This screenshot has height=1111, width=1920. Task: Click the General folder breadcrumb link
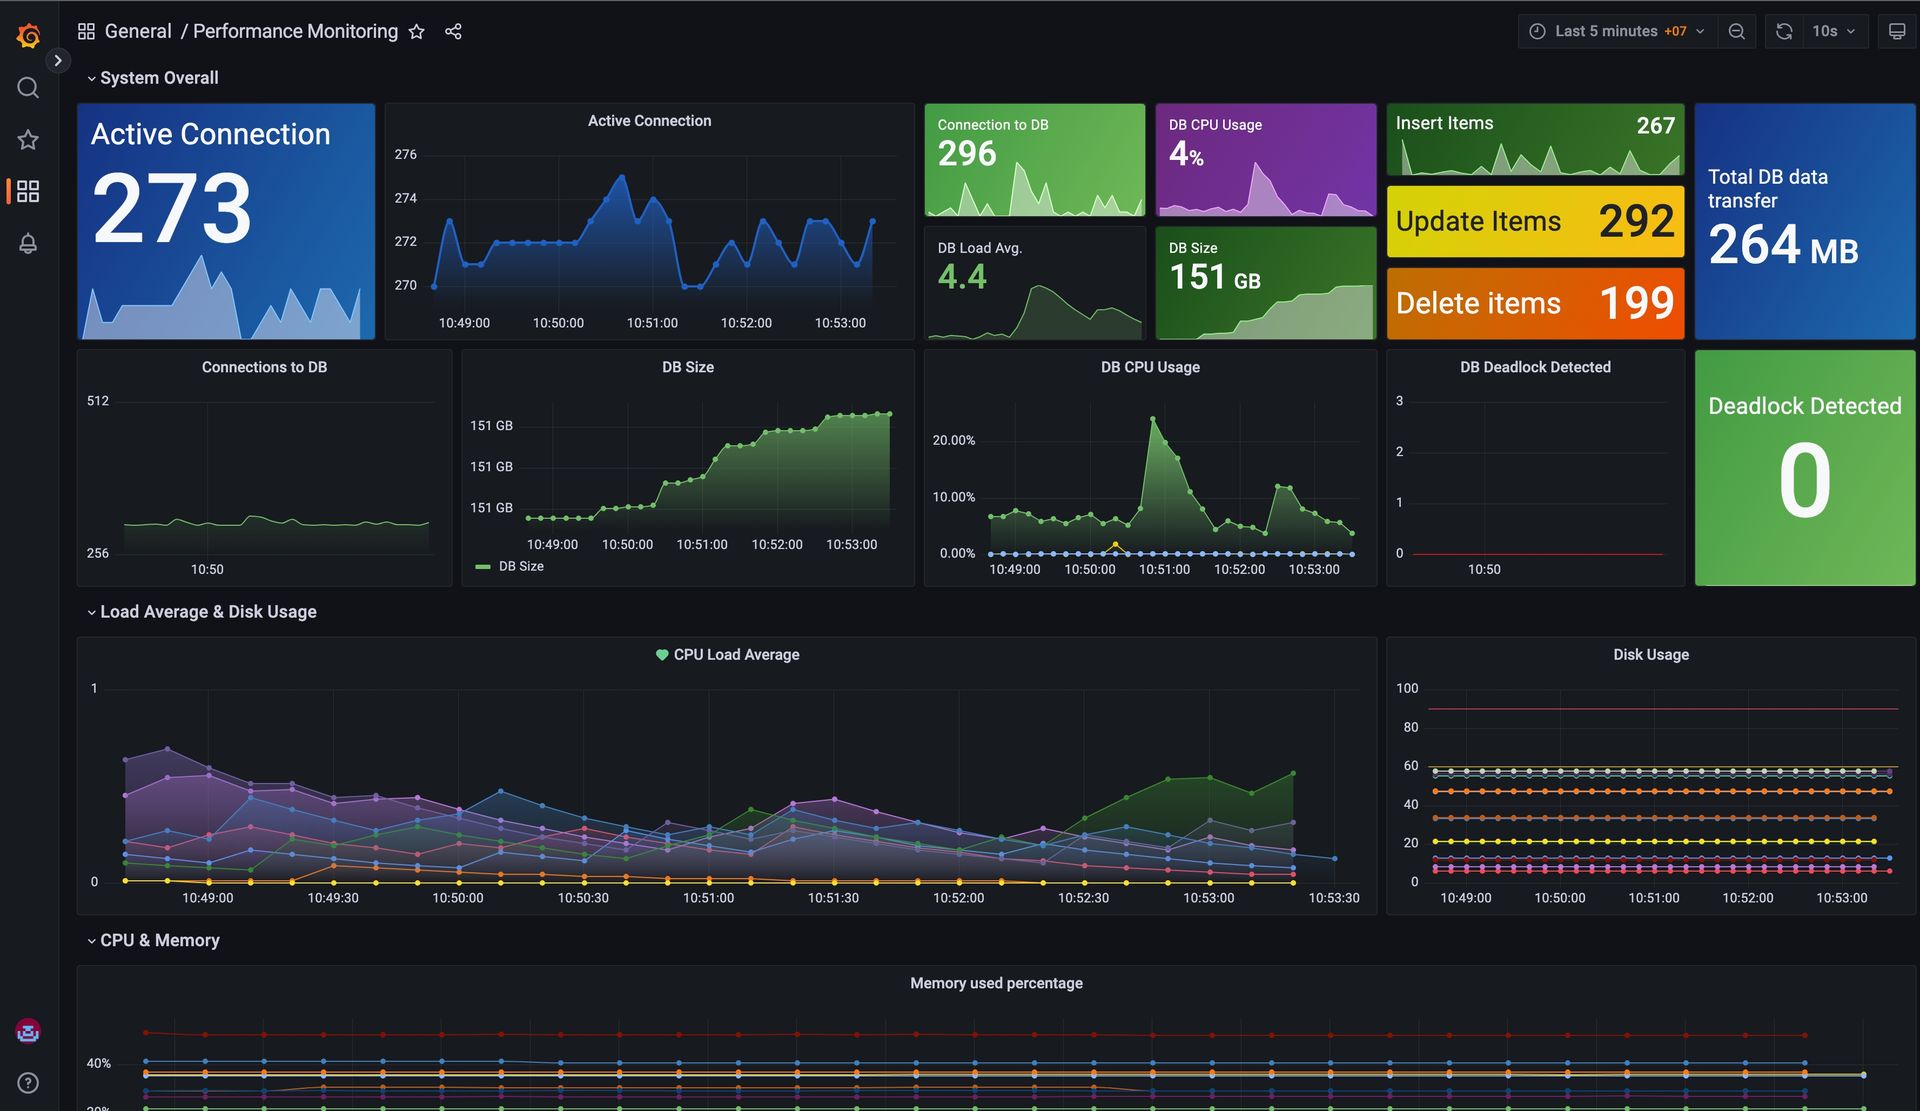pos(138,32)
